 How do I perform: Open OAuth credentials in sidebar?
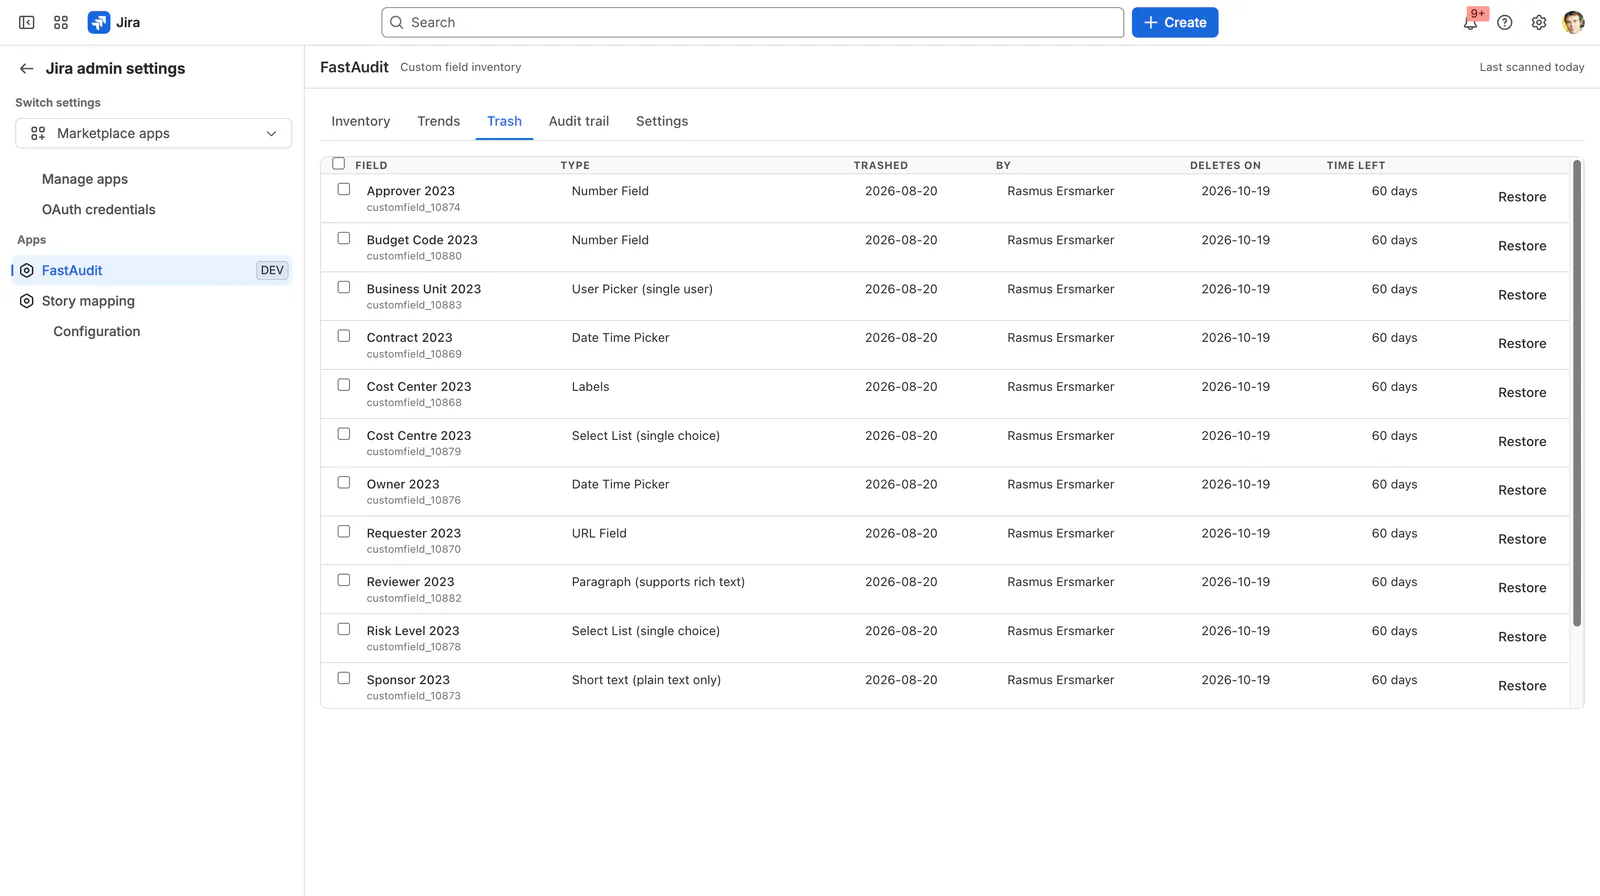(x=99, y=209)
